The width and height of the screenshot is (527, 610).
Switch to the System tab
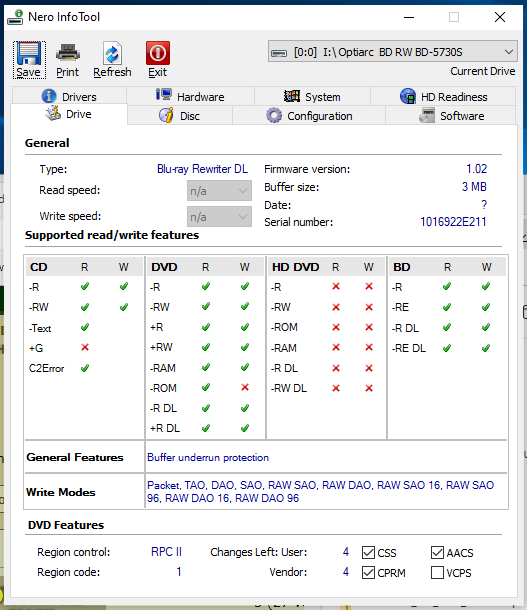(x=312, y=96)
